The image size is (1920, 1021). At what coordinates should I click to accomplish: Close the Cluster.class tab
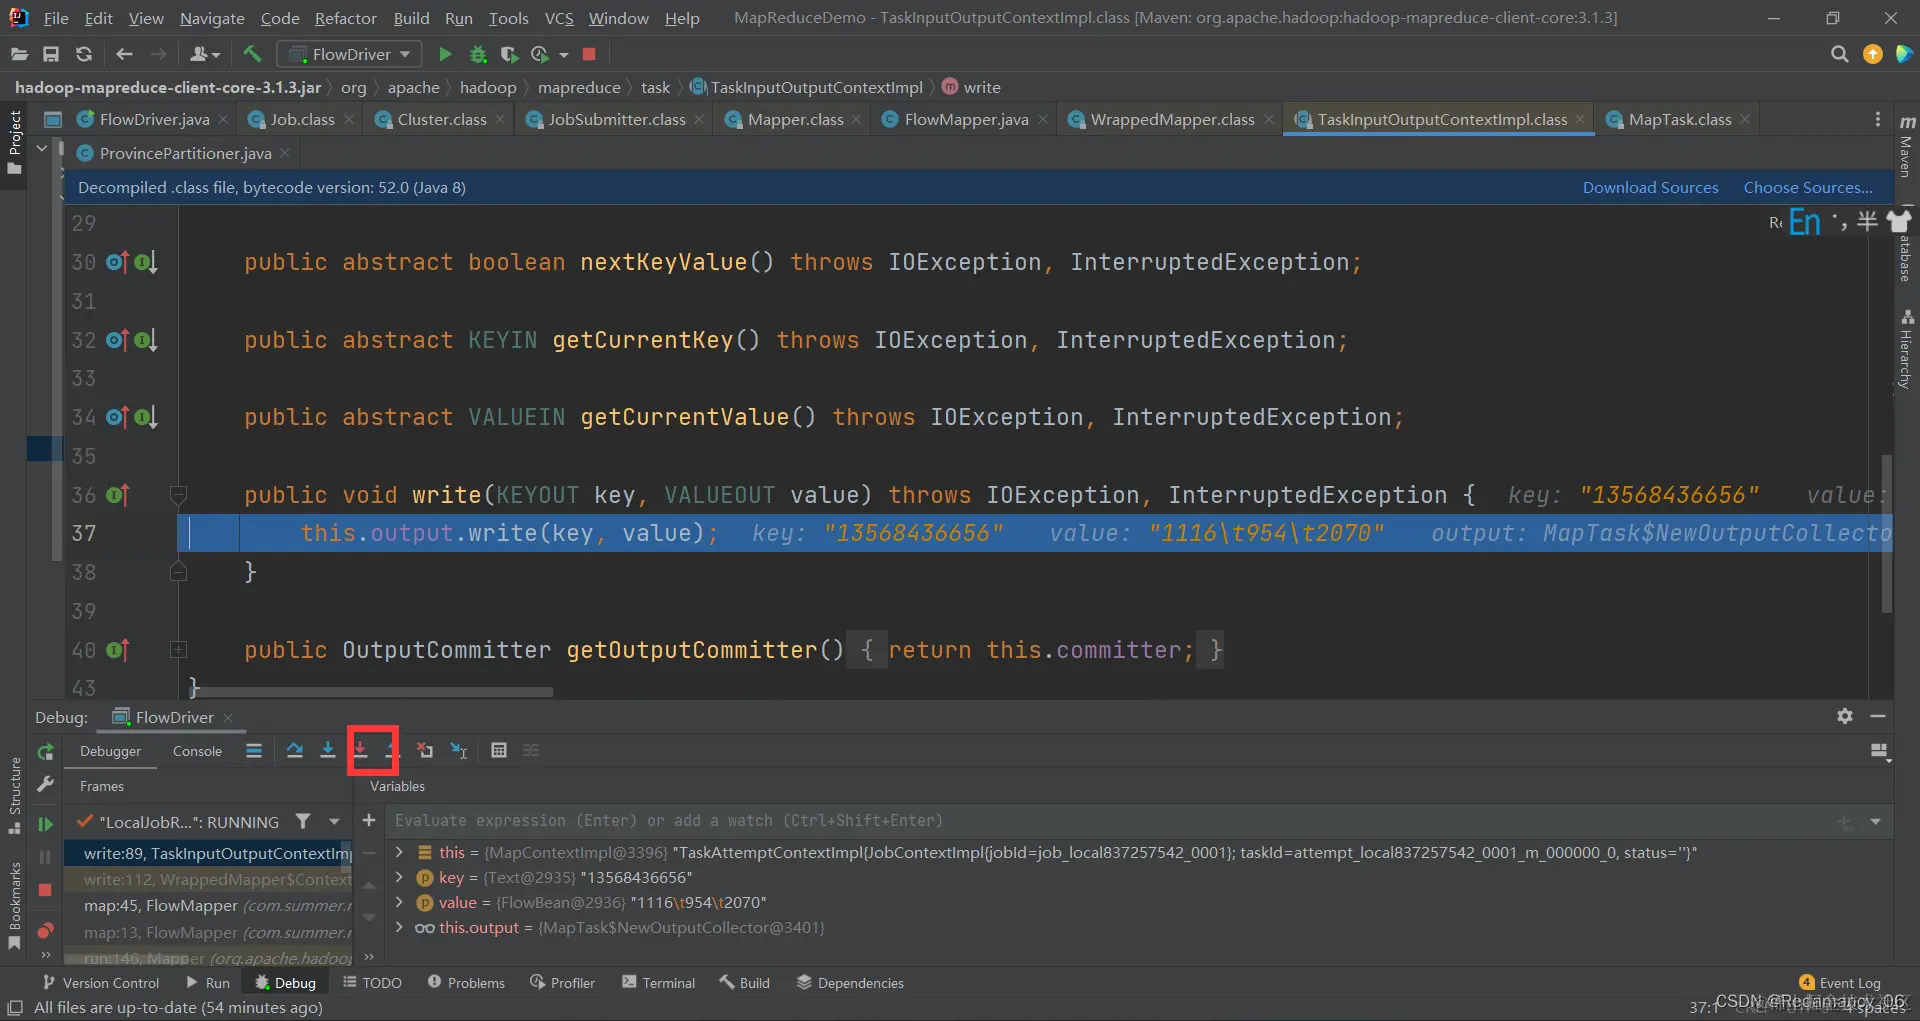click(501, 119)
